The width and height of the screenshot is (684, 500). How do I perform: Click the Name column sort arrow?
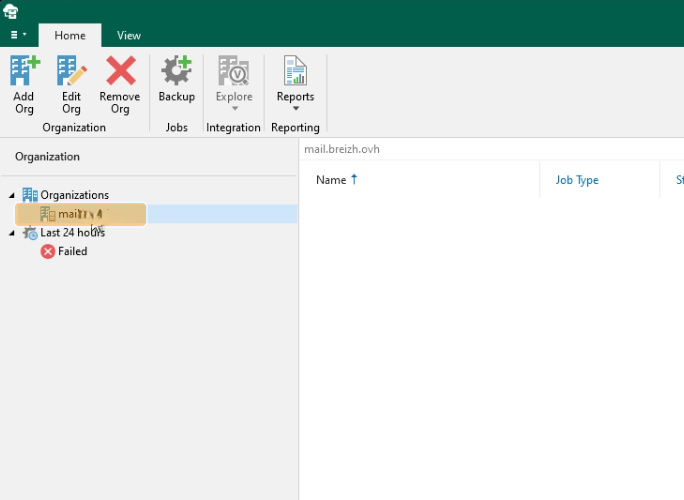[354, 179]
